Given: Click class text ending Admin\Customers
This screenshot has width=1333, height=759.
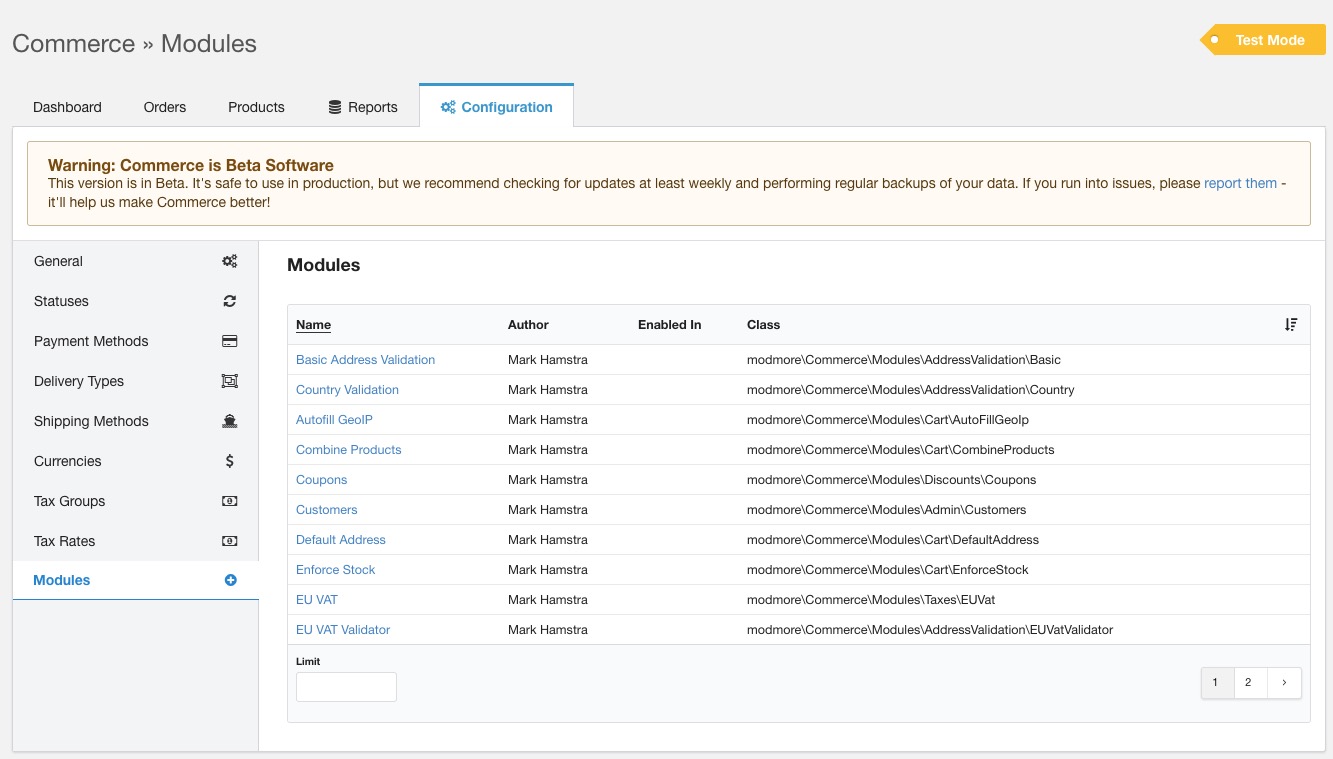Looking at the screenshot, I should tap(887, 510).
